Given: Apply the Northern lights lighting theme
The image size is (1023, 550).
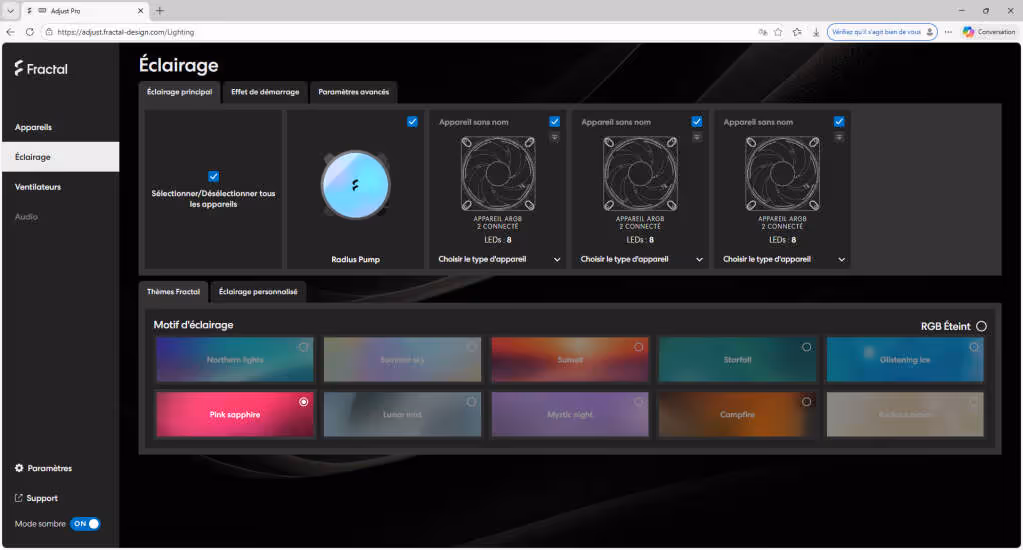Looking at the screenshot, I should tap(235, 359).
